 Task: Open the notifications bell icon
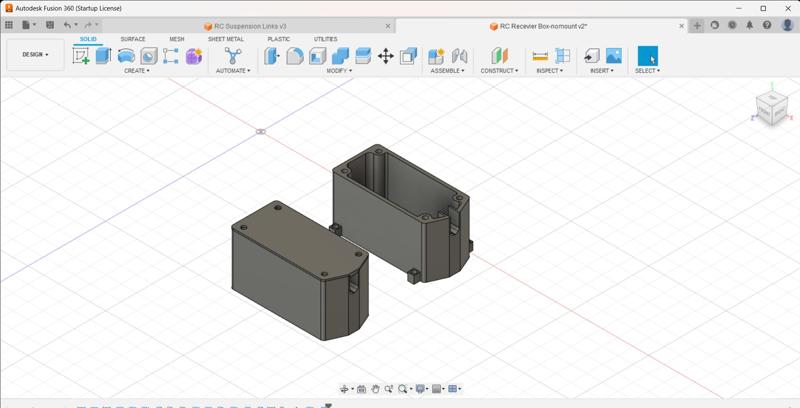click(x=749, y=25)
